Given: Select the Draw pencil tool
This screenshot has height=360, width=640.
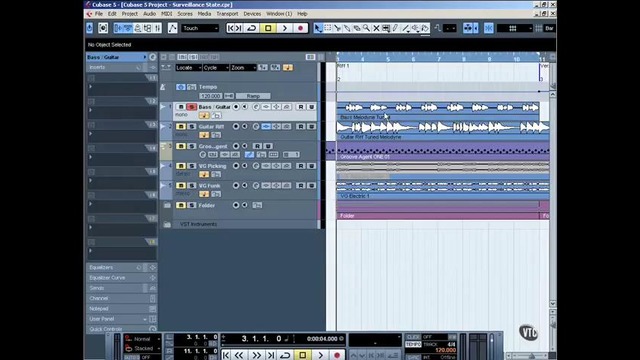Looking at the screenshot, I should tap(396, 28).
